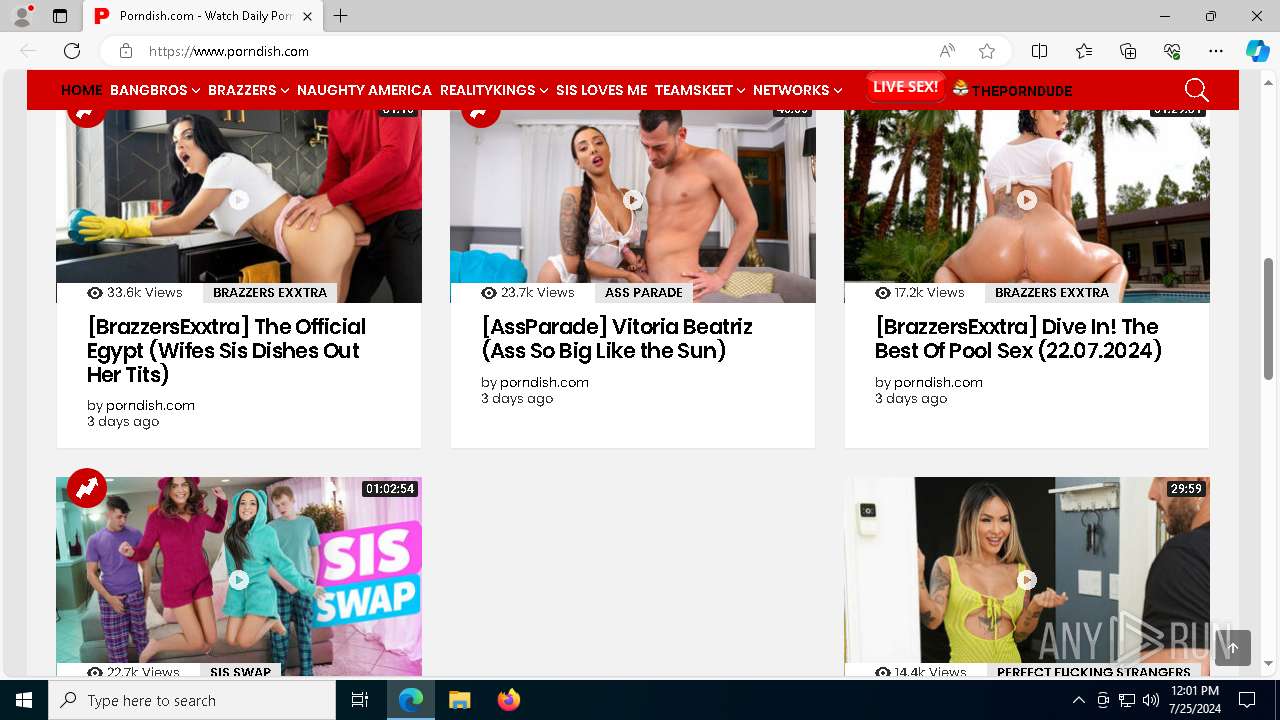Click porndish.com author link under first card
The height and width of the screenshot is (720, 1280).
(150, 405)
